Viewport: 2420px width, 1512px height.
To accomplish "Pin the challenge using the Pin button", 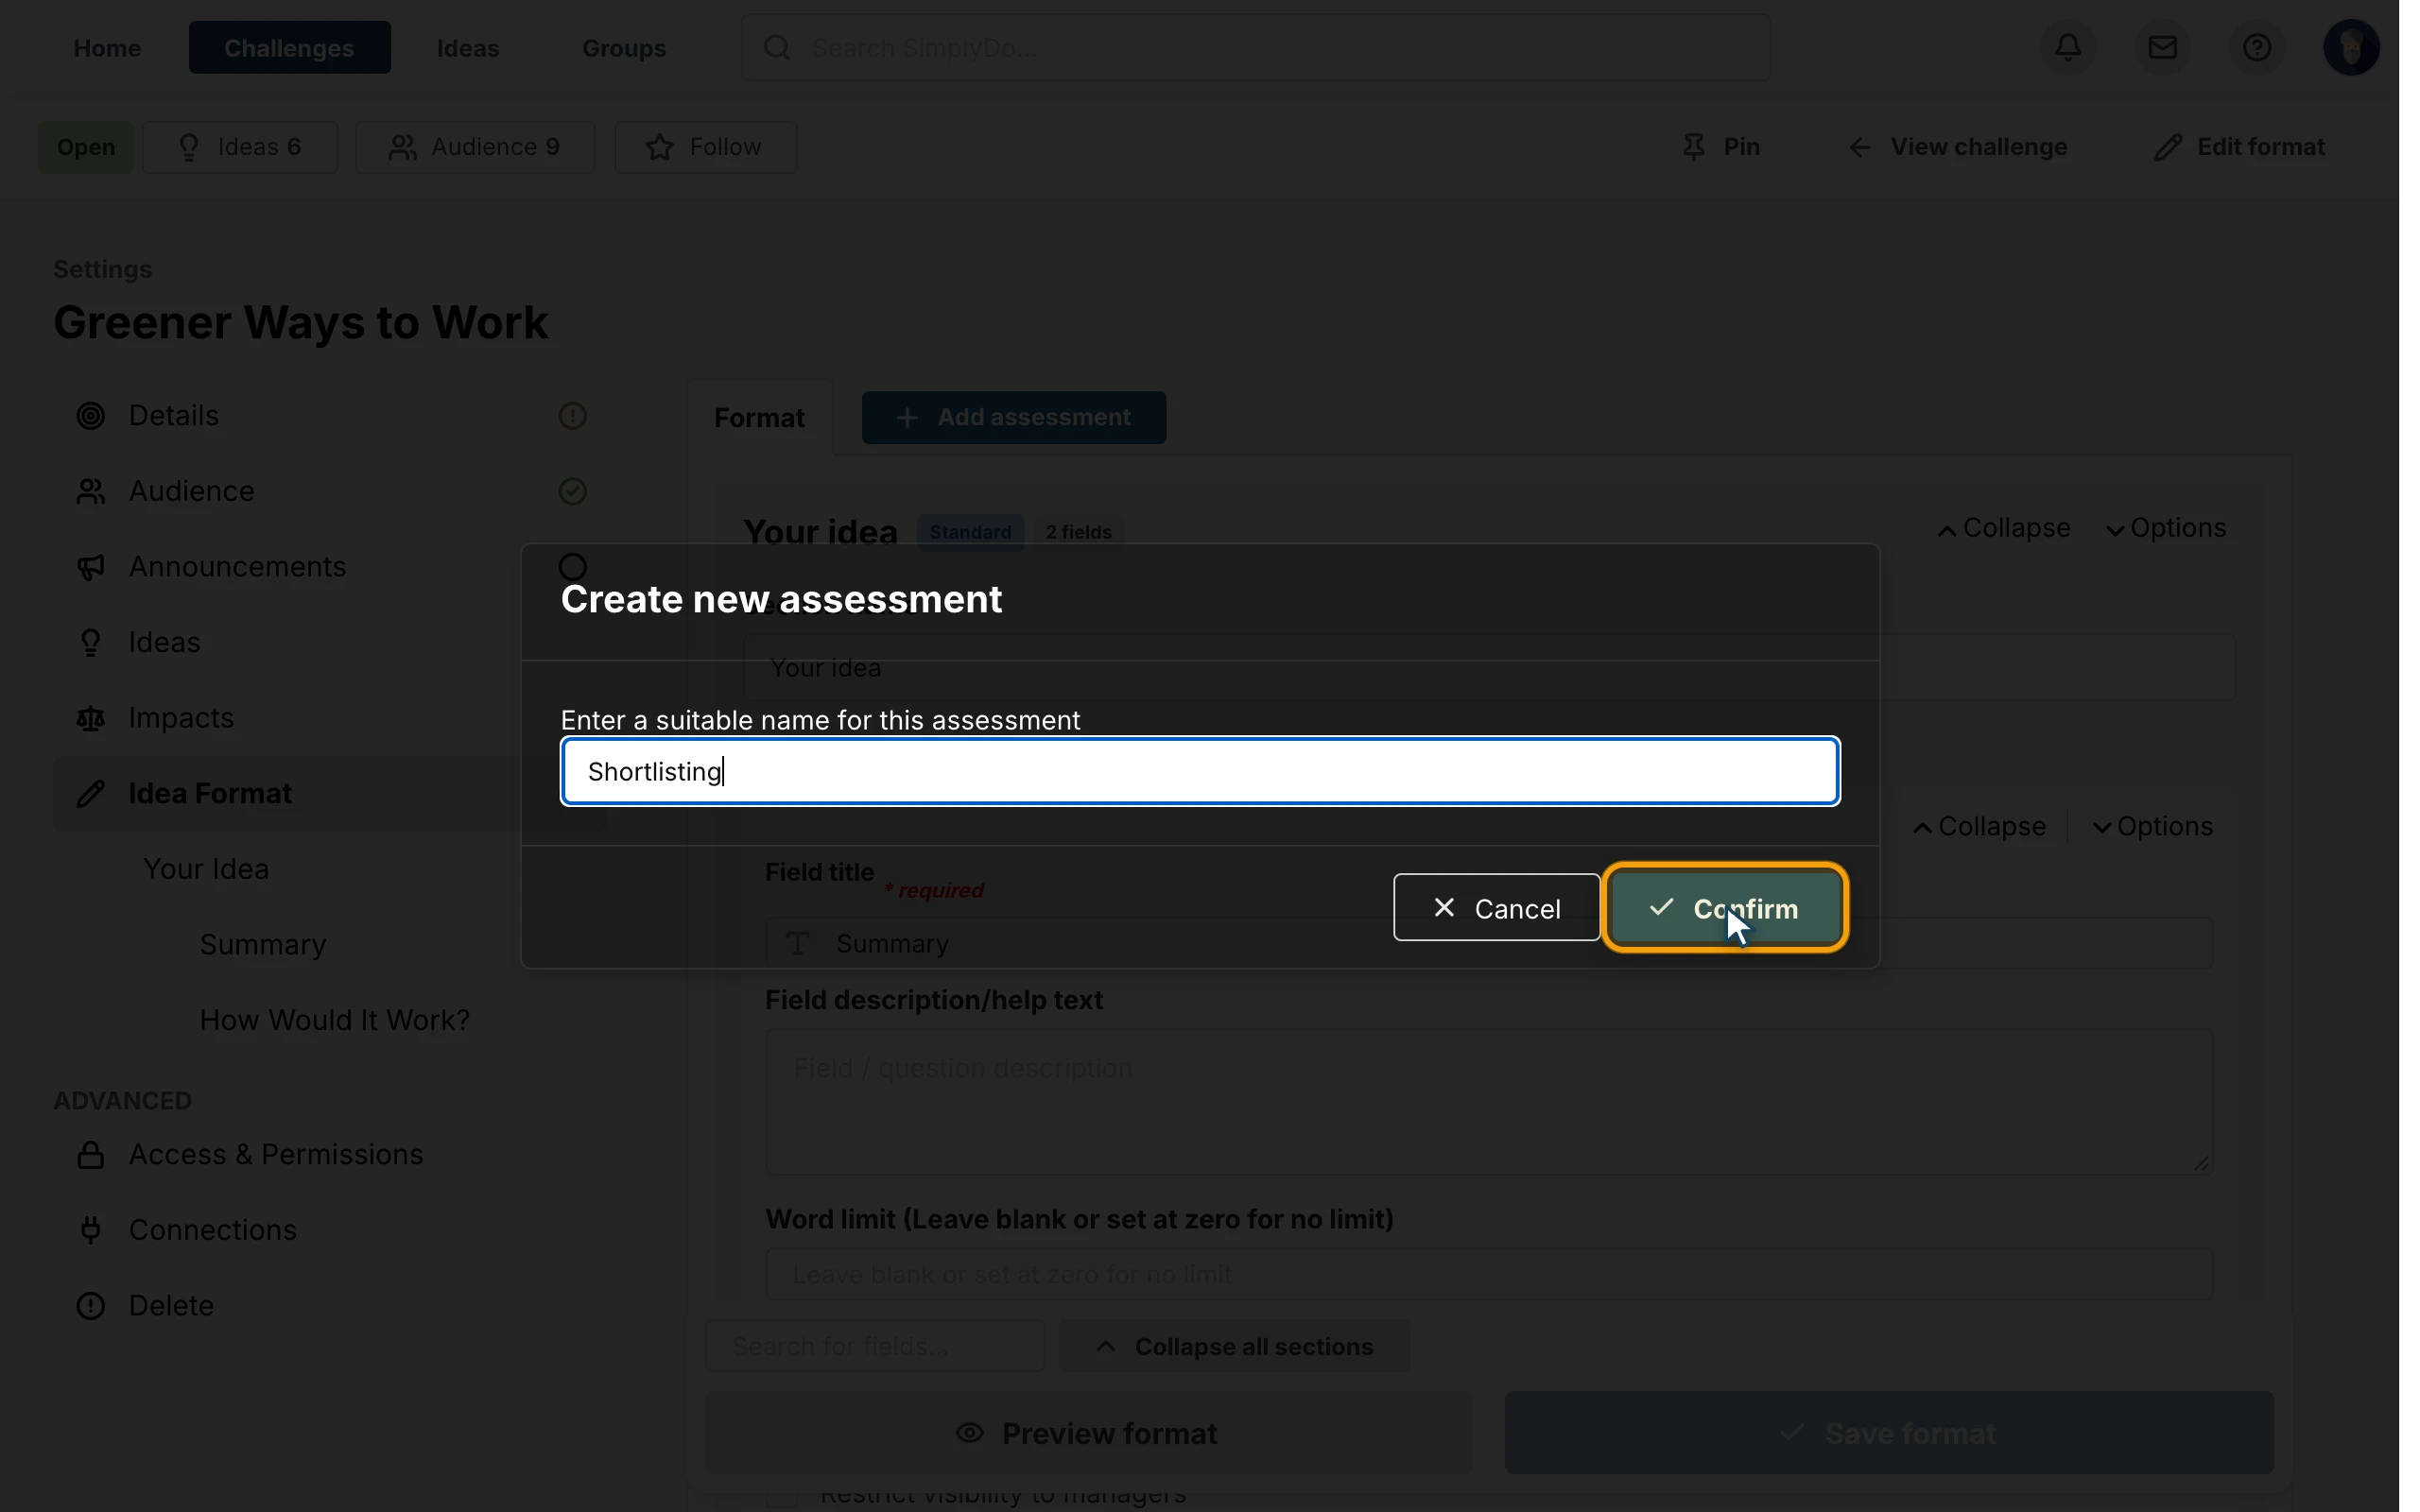I will pyautogui.click(x=1720, y=147).
